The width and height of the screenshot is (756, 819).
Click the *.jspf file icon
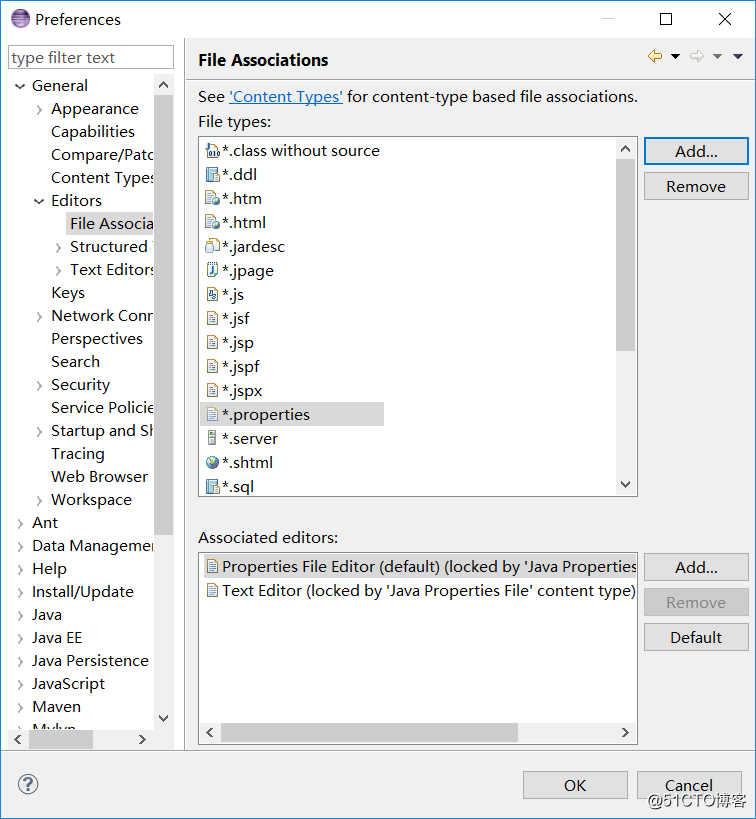212,366
